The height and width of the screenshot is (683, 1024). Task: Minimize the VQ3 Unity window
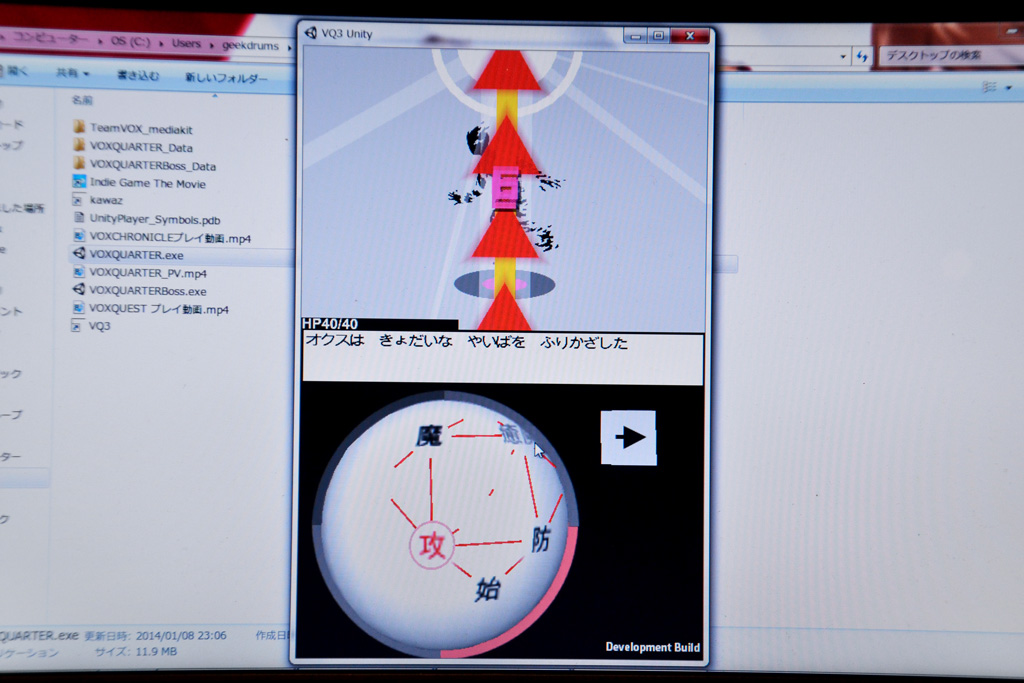635,36
